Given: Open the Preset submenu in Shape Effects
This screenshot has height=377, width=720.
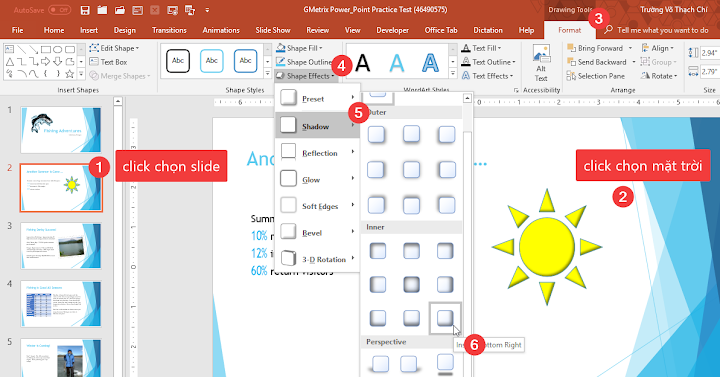Looking at the screenshot, I should pyautogui.click(x=317, y=98).
